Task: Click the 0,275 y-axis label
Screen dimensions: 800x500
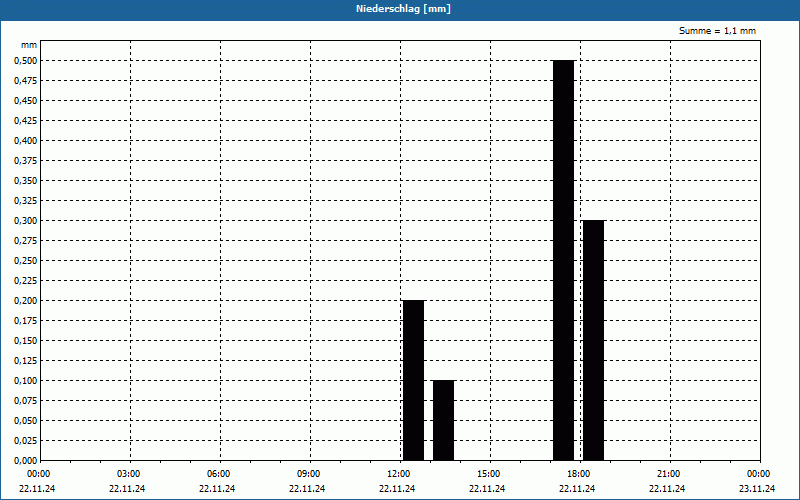Action: pyautogui.click(x=26, y=241)
